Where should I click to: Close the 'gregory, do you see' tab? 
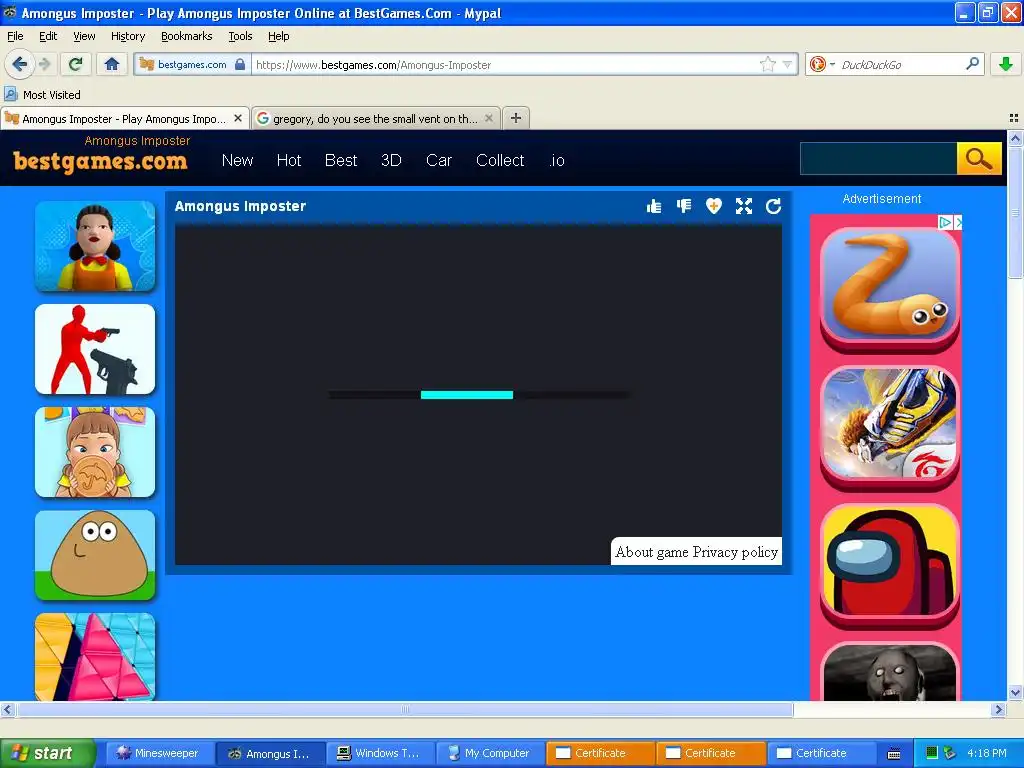[x=488, y=118]
